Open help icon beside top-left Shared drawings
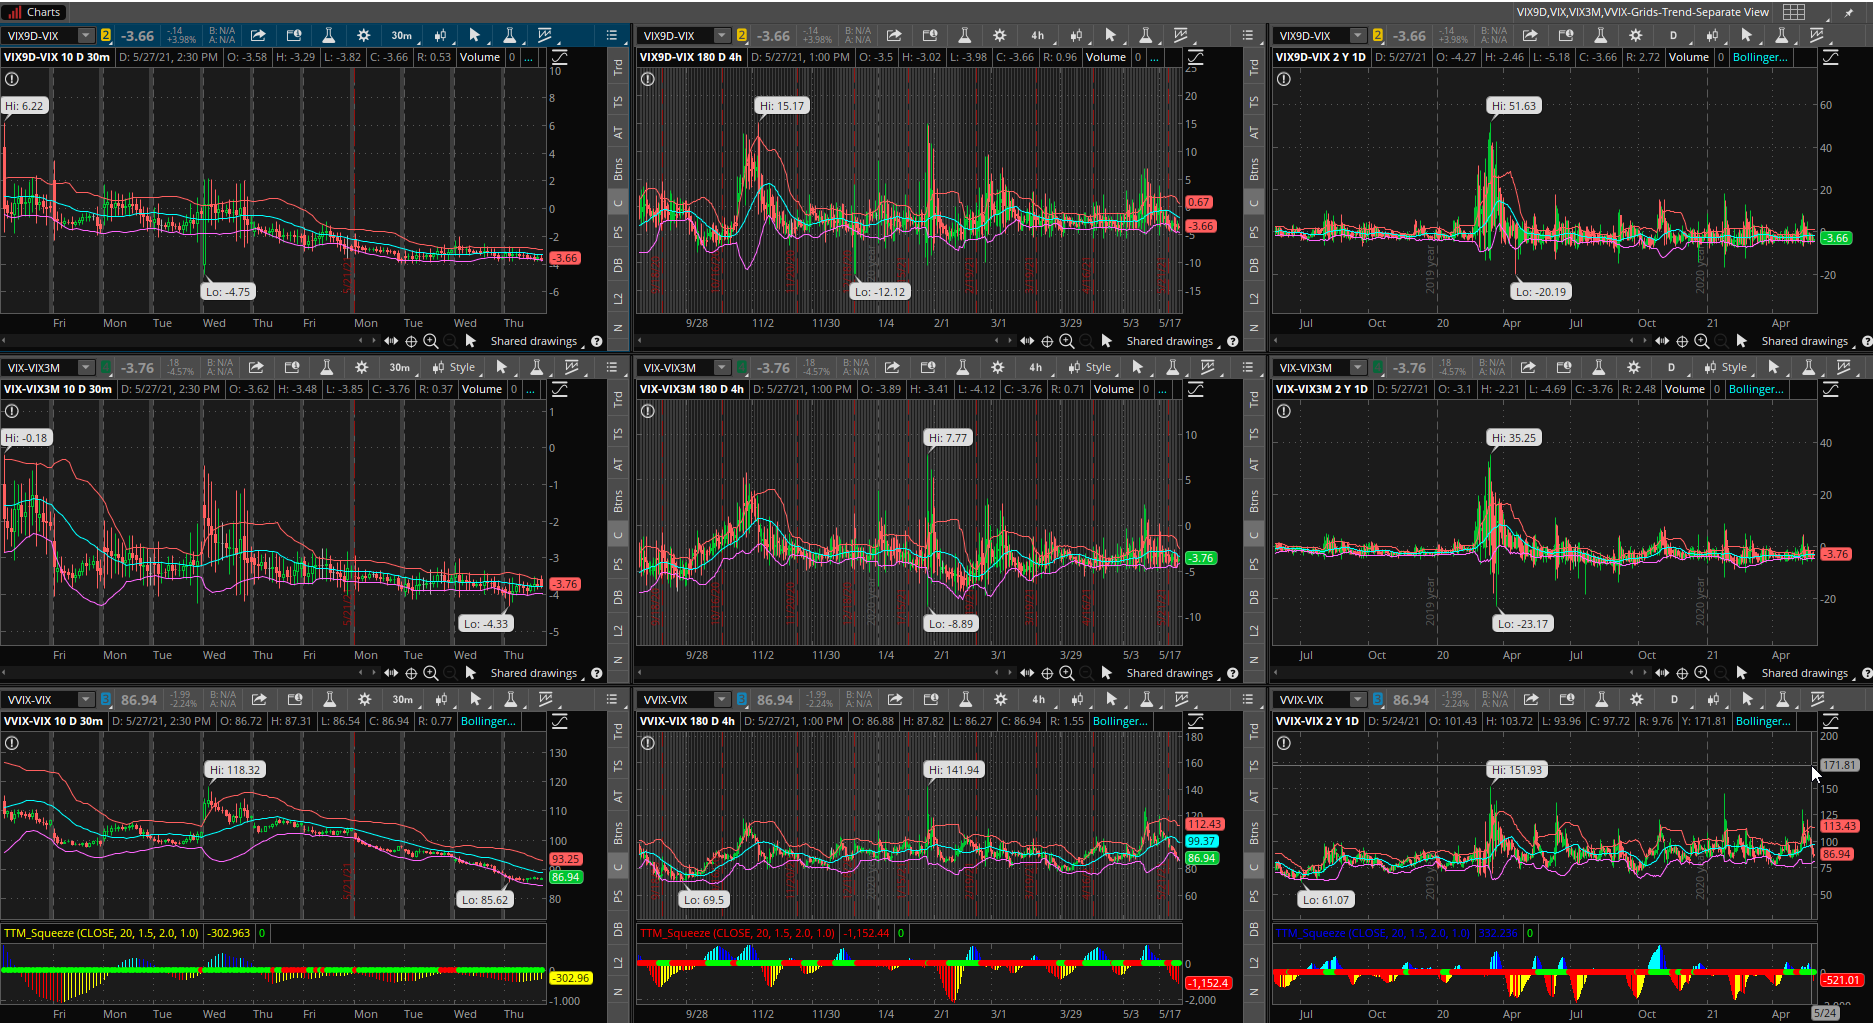Image resolution: width=1873 pixels, height=1023 pixels. click(x=597, y=341)
